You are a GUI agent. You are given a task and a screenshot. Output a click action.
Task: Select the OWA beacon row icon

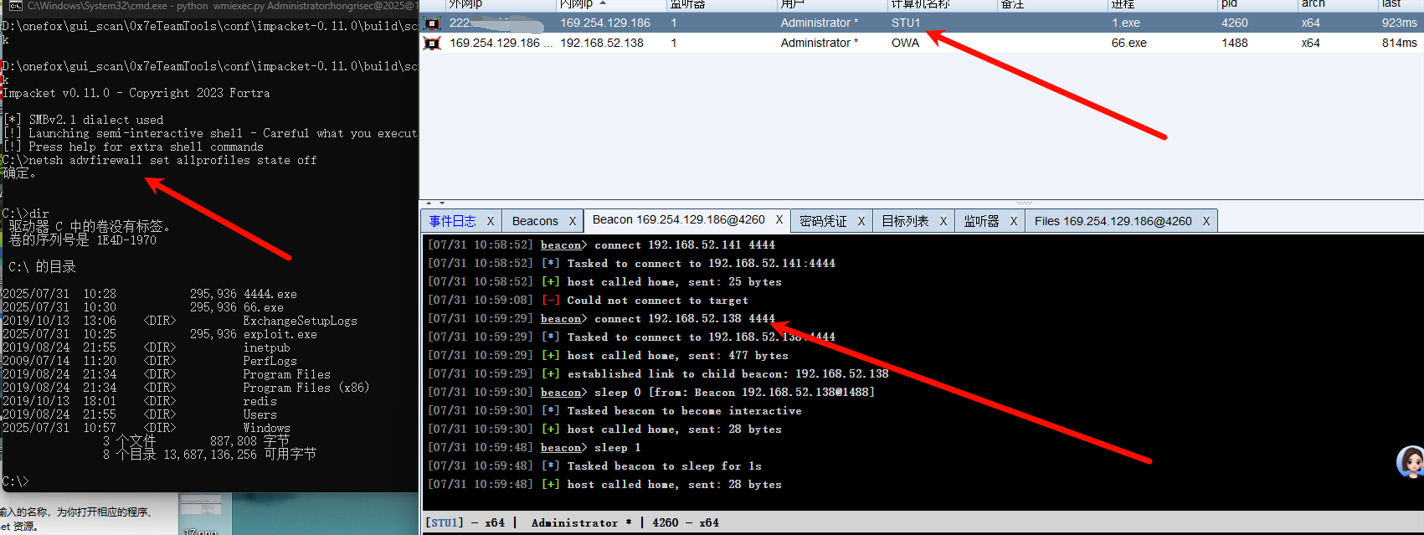click(432, 43)
